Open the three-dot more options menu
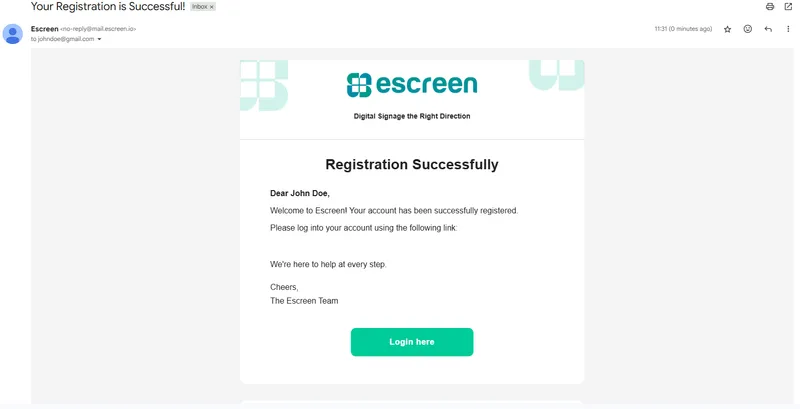The width and height of the screenshot is (800, 409). (x=788, y=29)
